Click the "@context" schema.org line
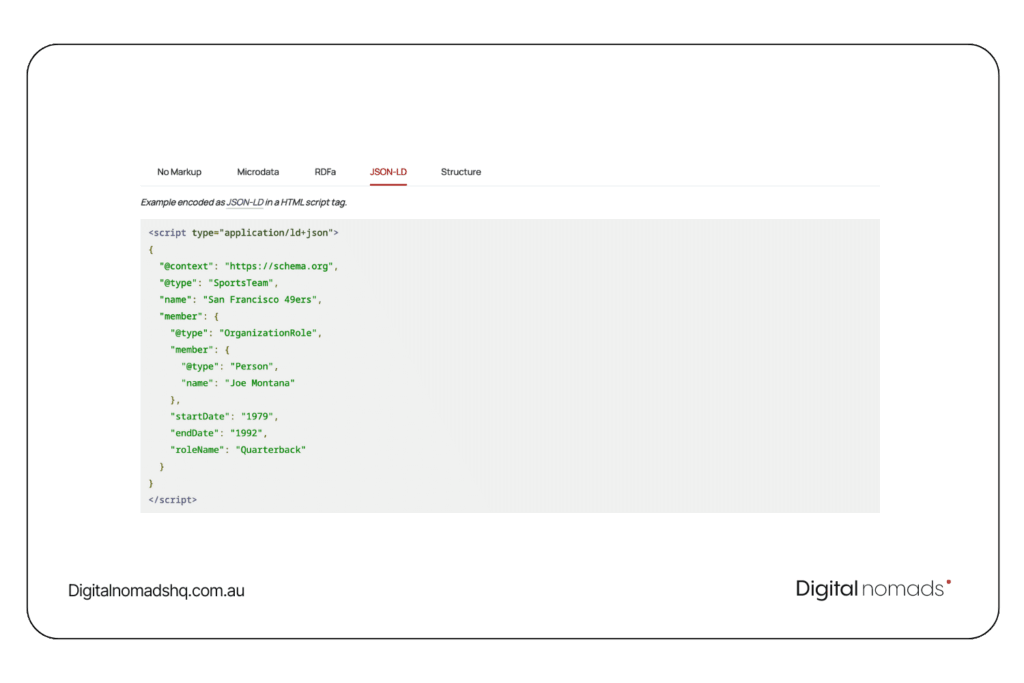 [248, 266]
